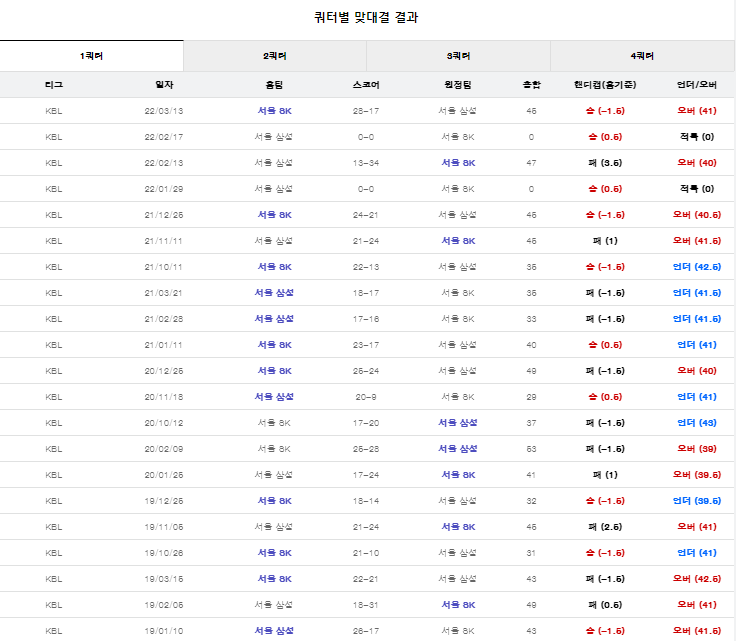Click the 0-0 score in the 22/02/17 row

click(366, 137)
